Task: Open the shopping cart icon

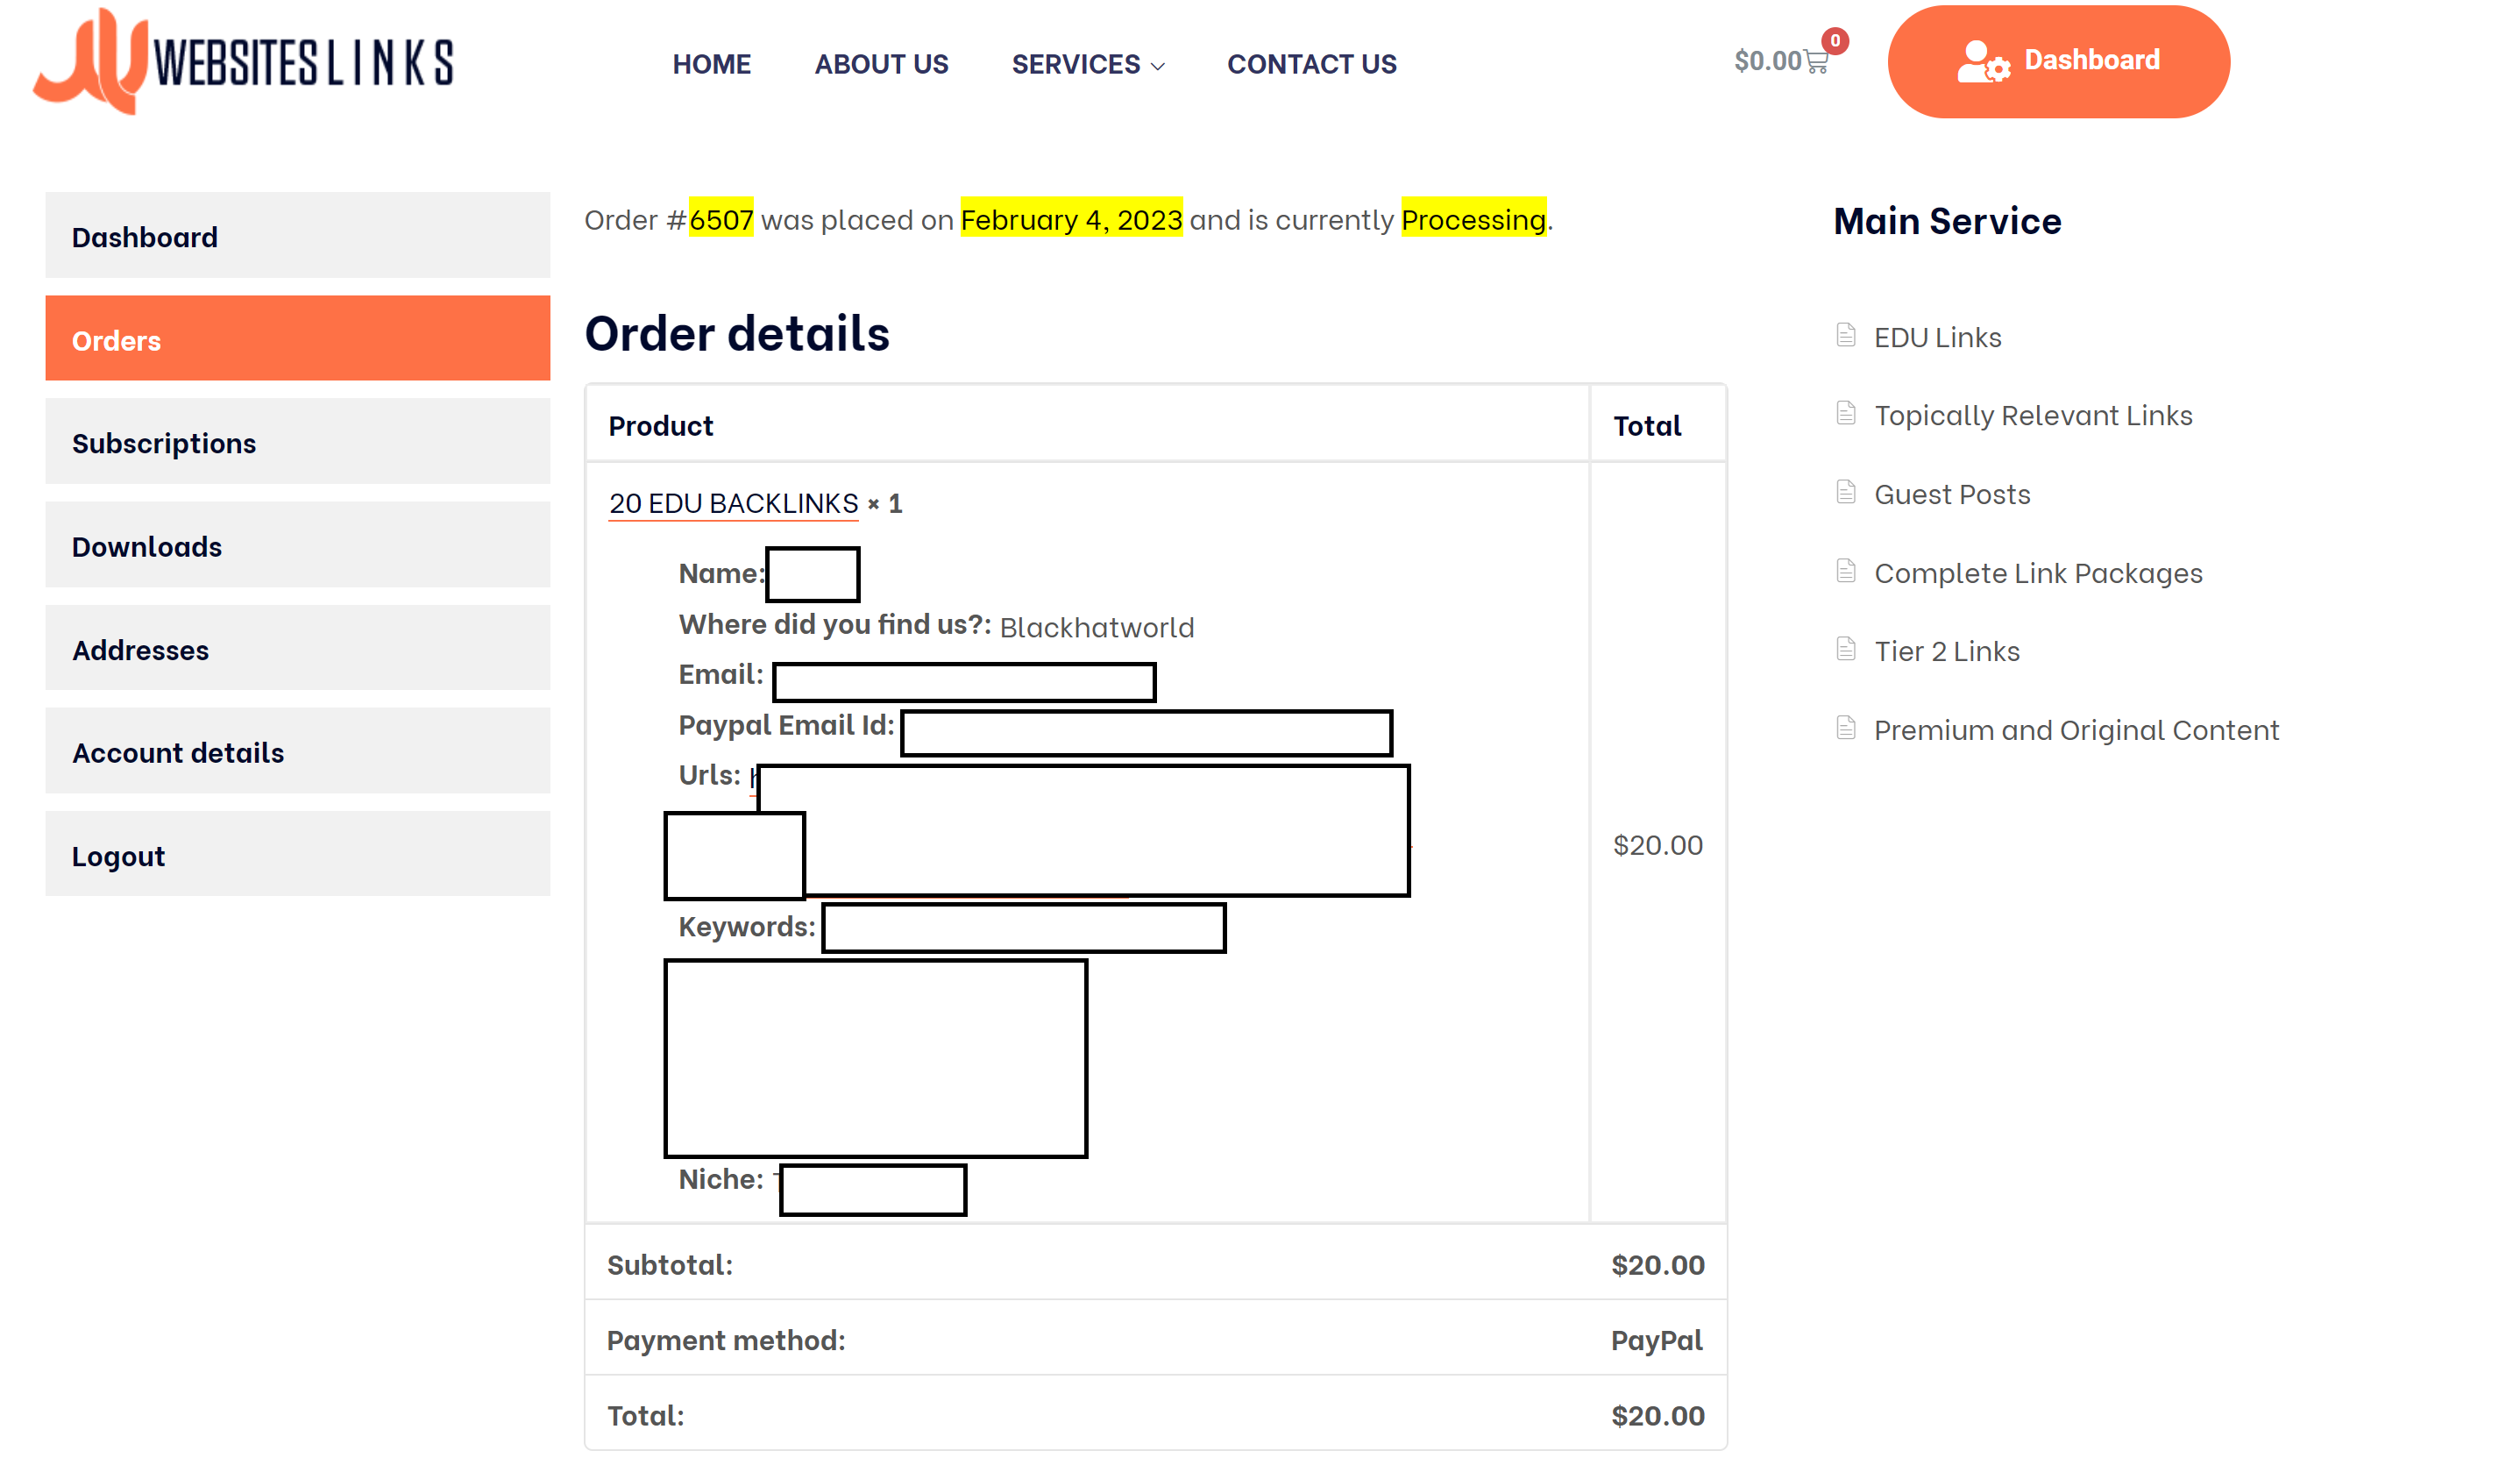Action: click(1816, 62)
